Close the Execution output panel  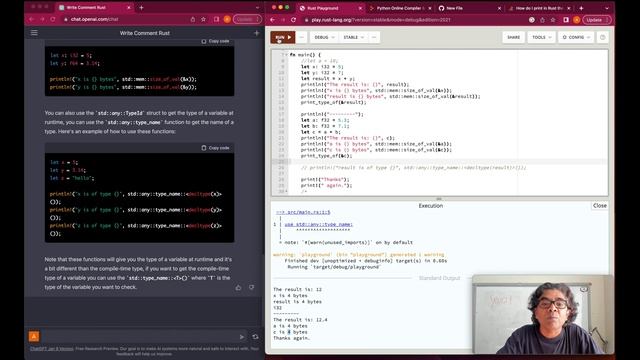[600, 206]
